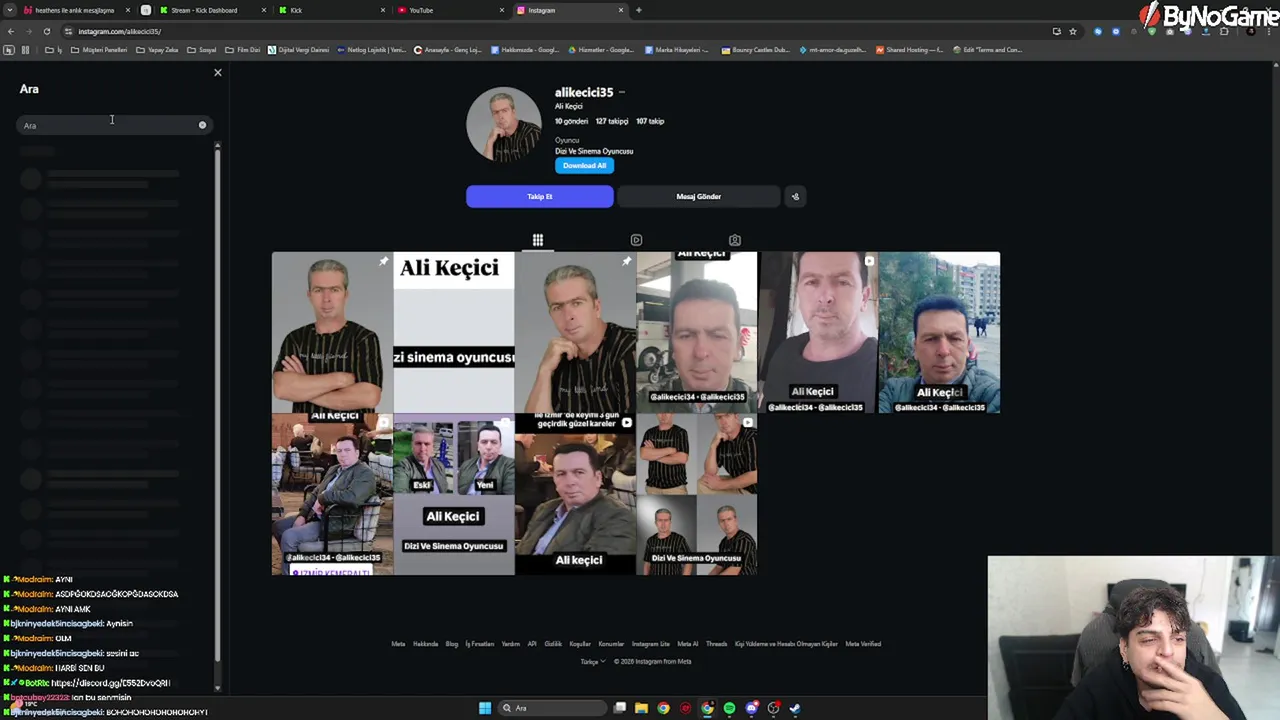1280x720 pixels.
Task: Reload the Instagram page
Action: click(46, 31)
